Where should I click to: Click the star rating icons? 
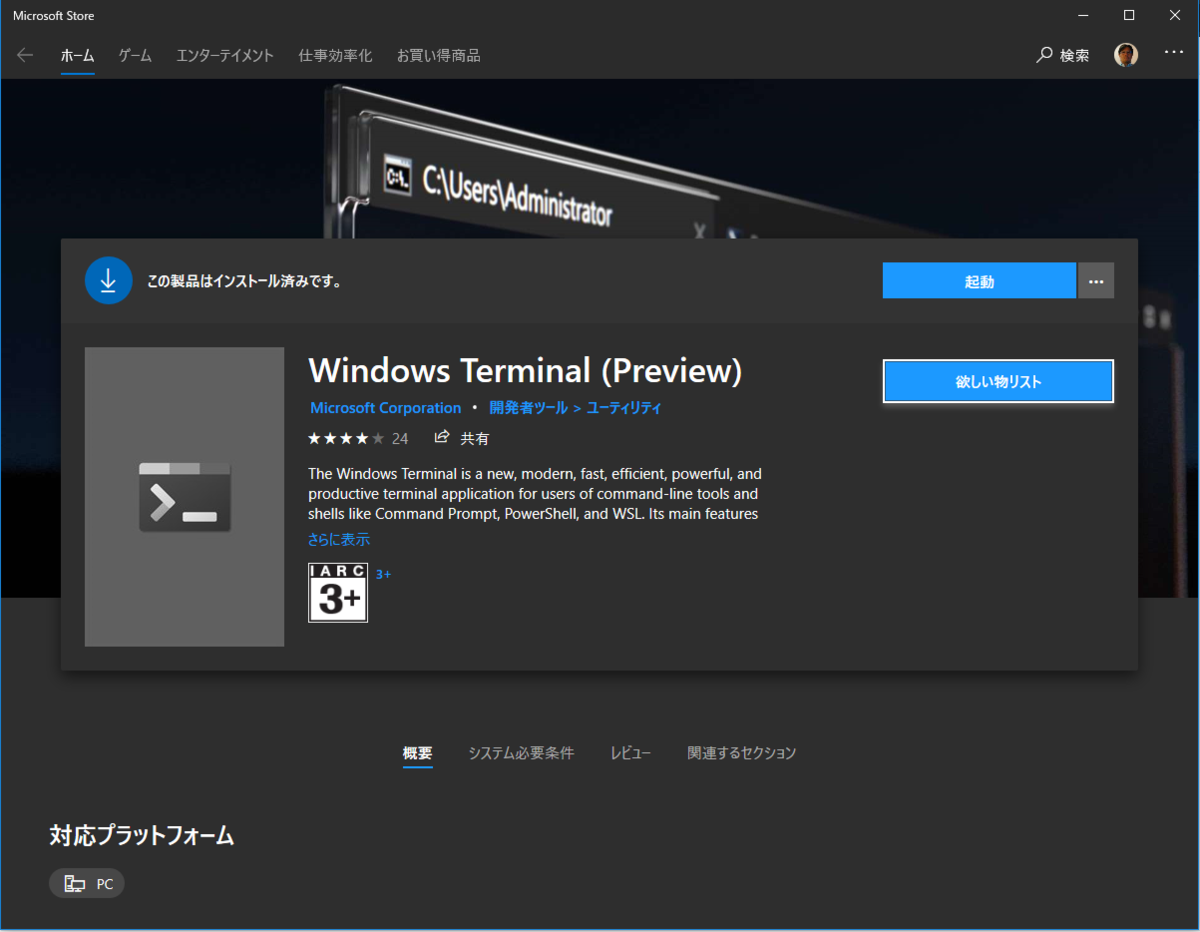[346, 438]
